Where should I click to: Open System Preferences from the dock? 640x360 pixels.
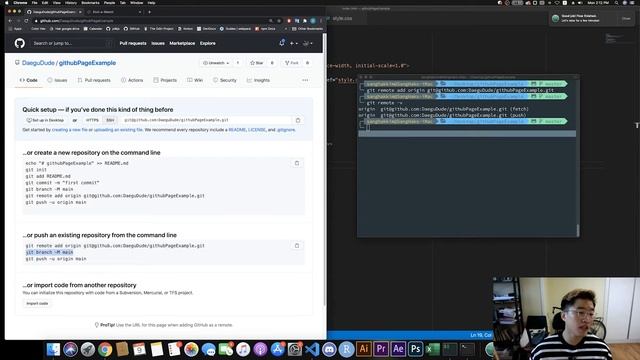click(x=295, y=349)
